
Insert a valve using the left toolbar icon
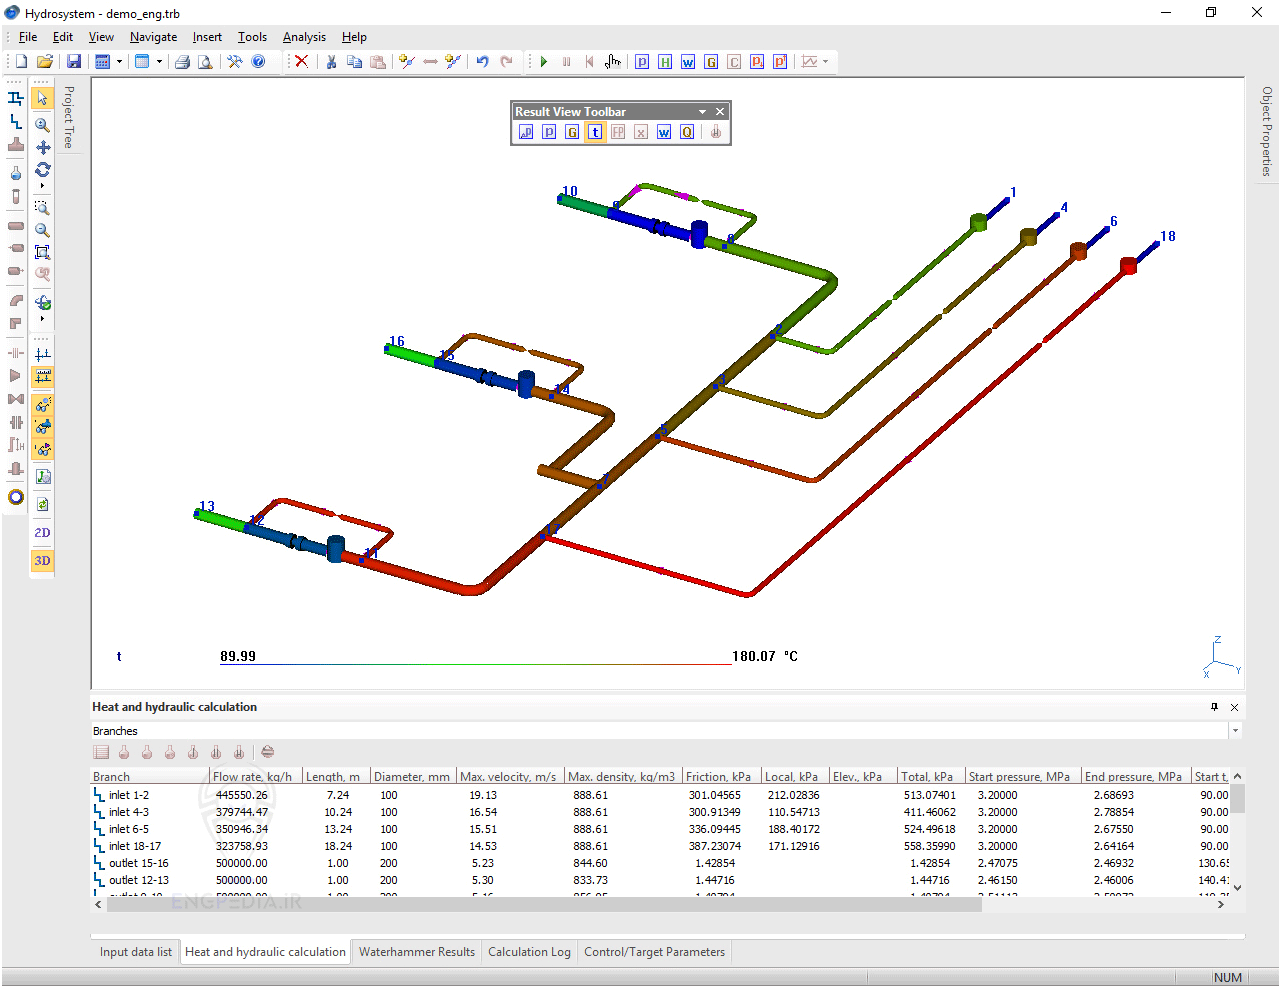point(15,398)
